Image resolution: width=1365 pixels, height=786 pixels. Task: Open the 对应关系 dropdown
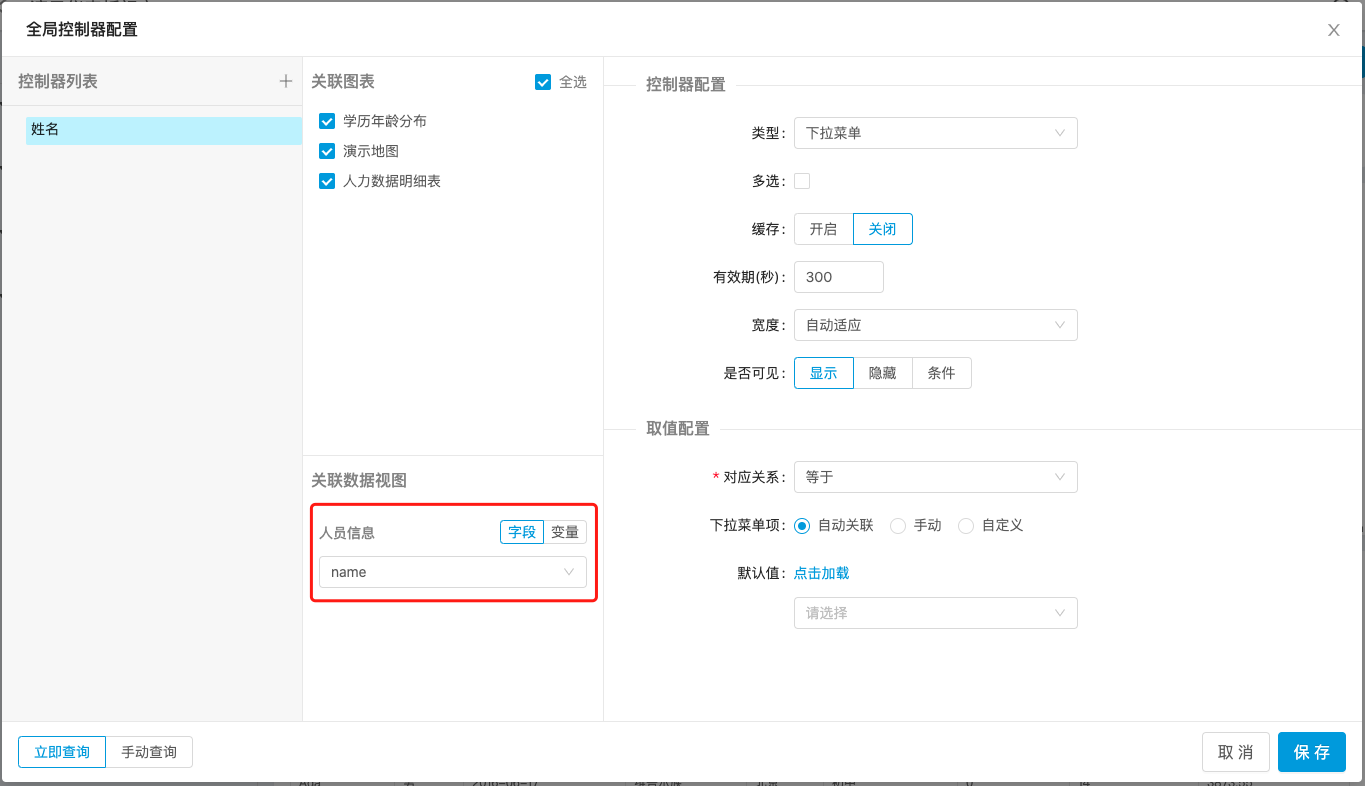(x=935, y=477)
